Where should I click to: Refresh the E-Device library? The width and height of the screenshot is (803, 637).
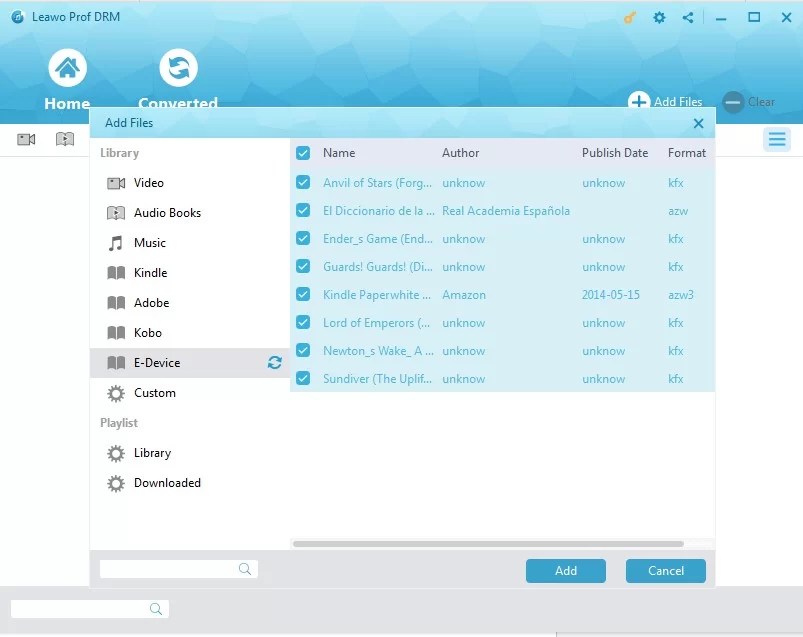[x=274, y=364]
